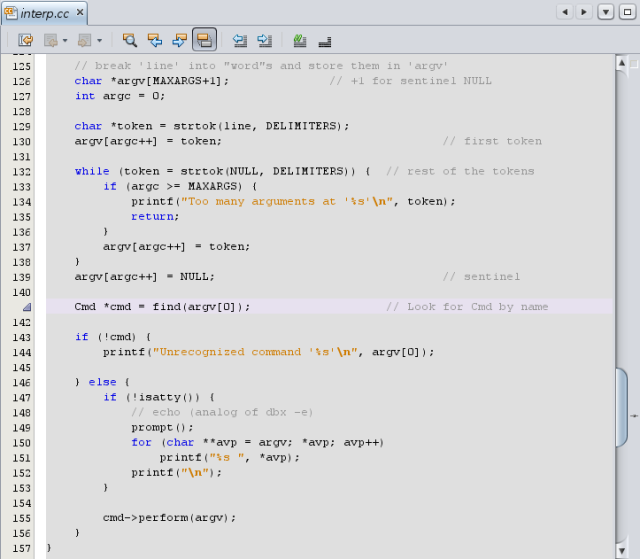
Task: Click line number 155 in gutter
Action: 21,519
